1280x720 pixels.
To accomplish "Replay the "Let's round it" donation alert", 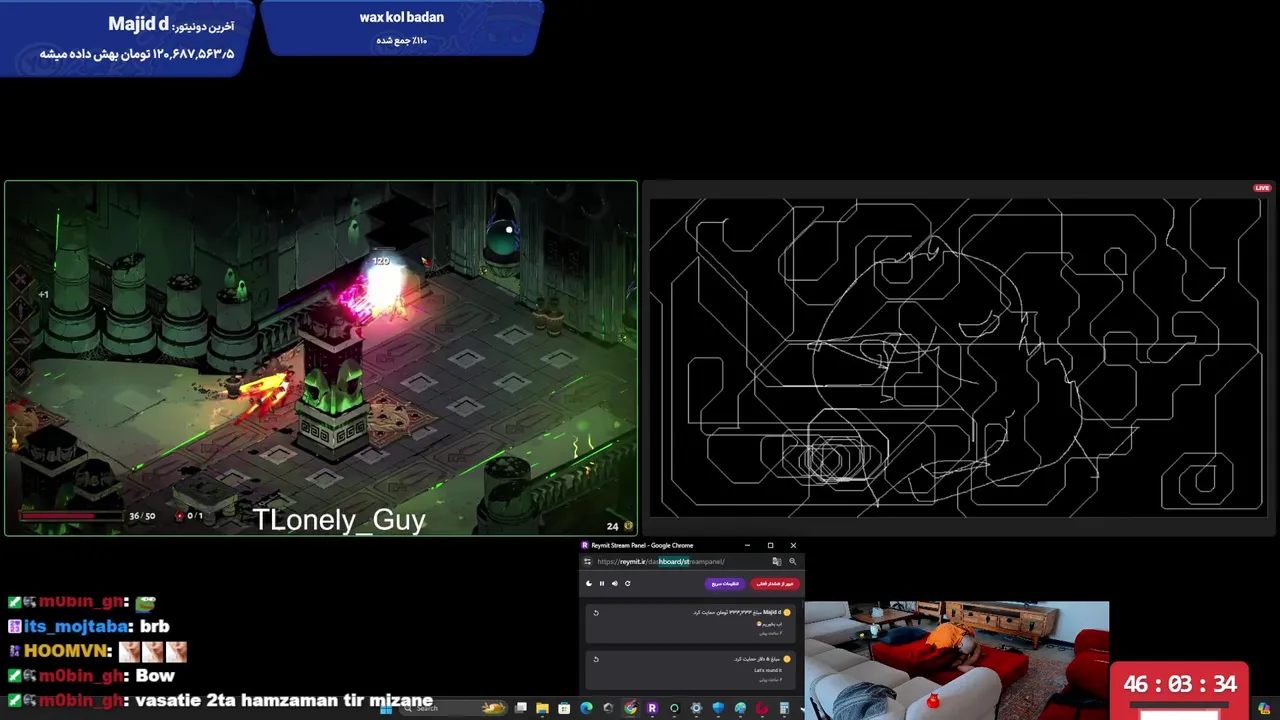I will point(596,659).
